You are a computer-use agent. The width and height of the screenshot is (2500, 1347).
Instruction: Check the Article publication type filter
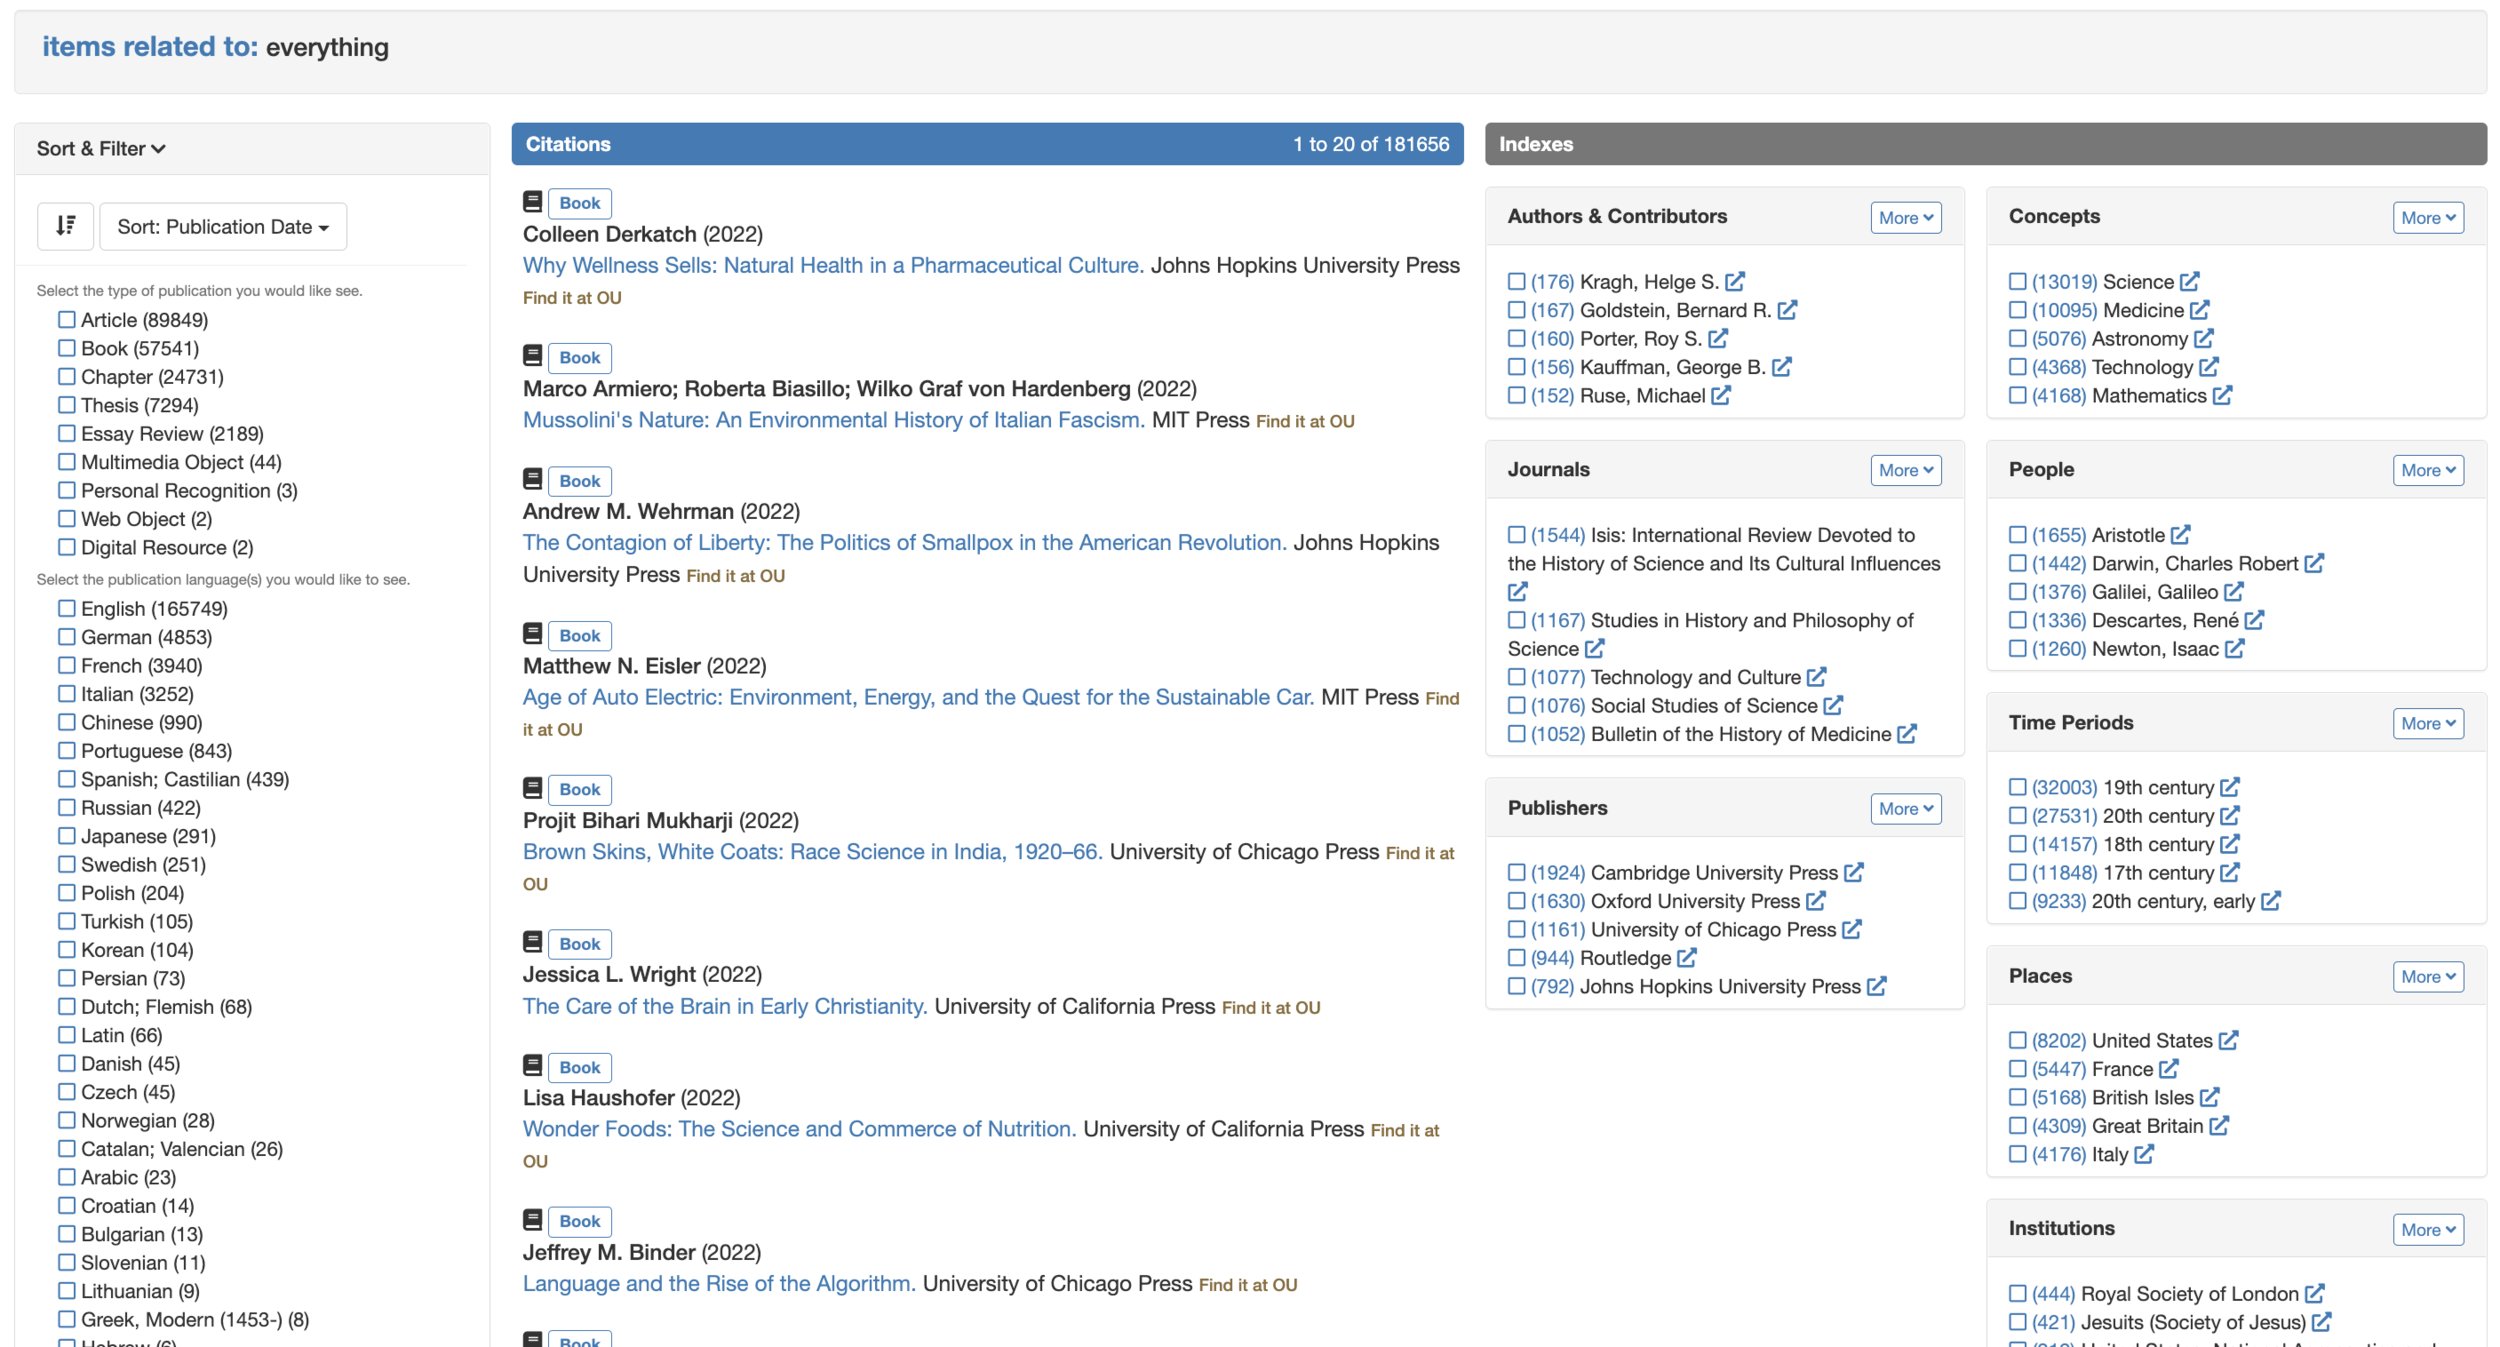67,320
